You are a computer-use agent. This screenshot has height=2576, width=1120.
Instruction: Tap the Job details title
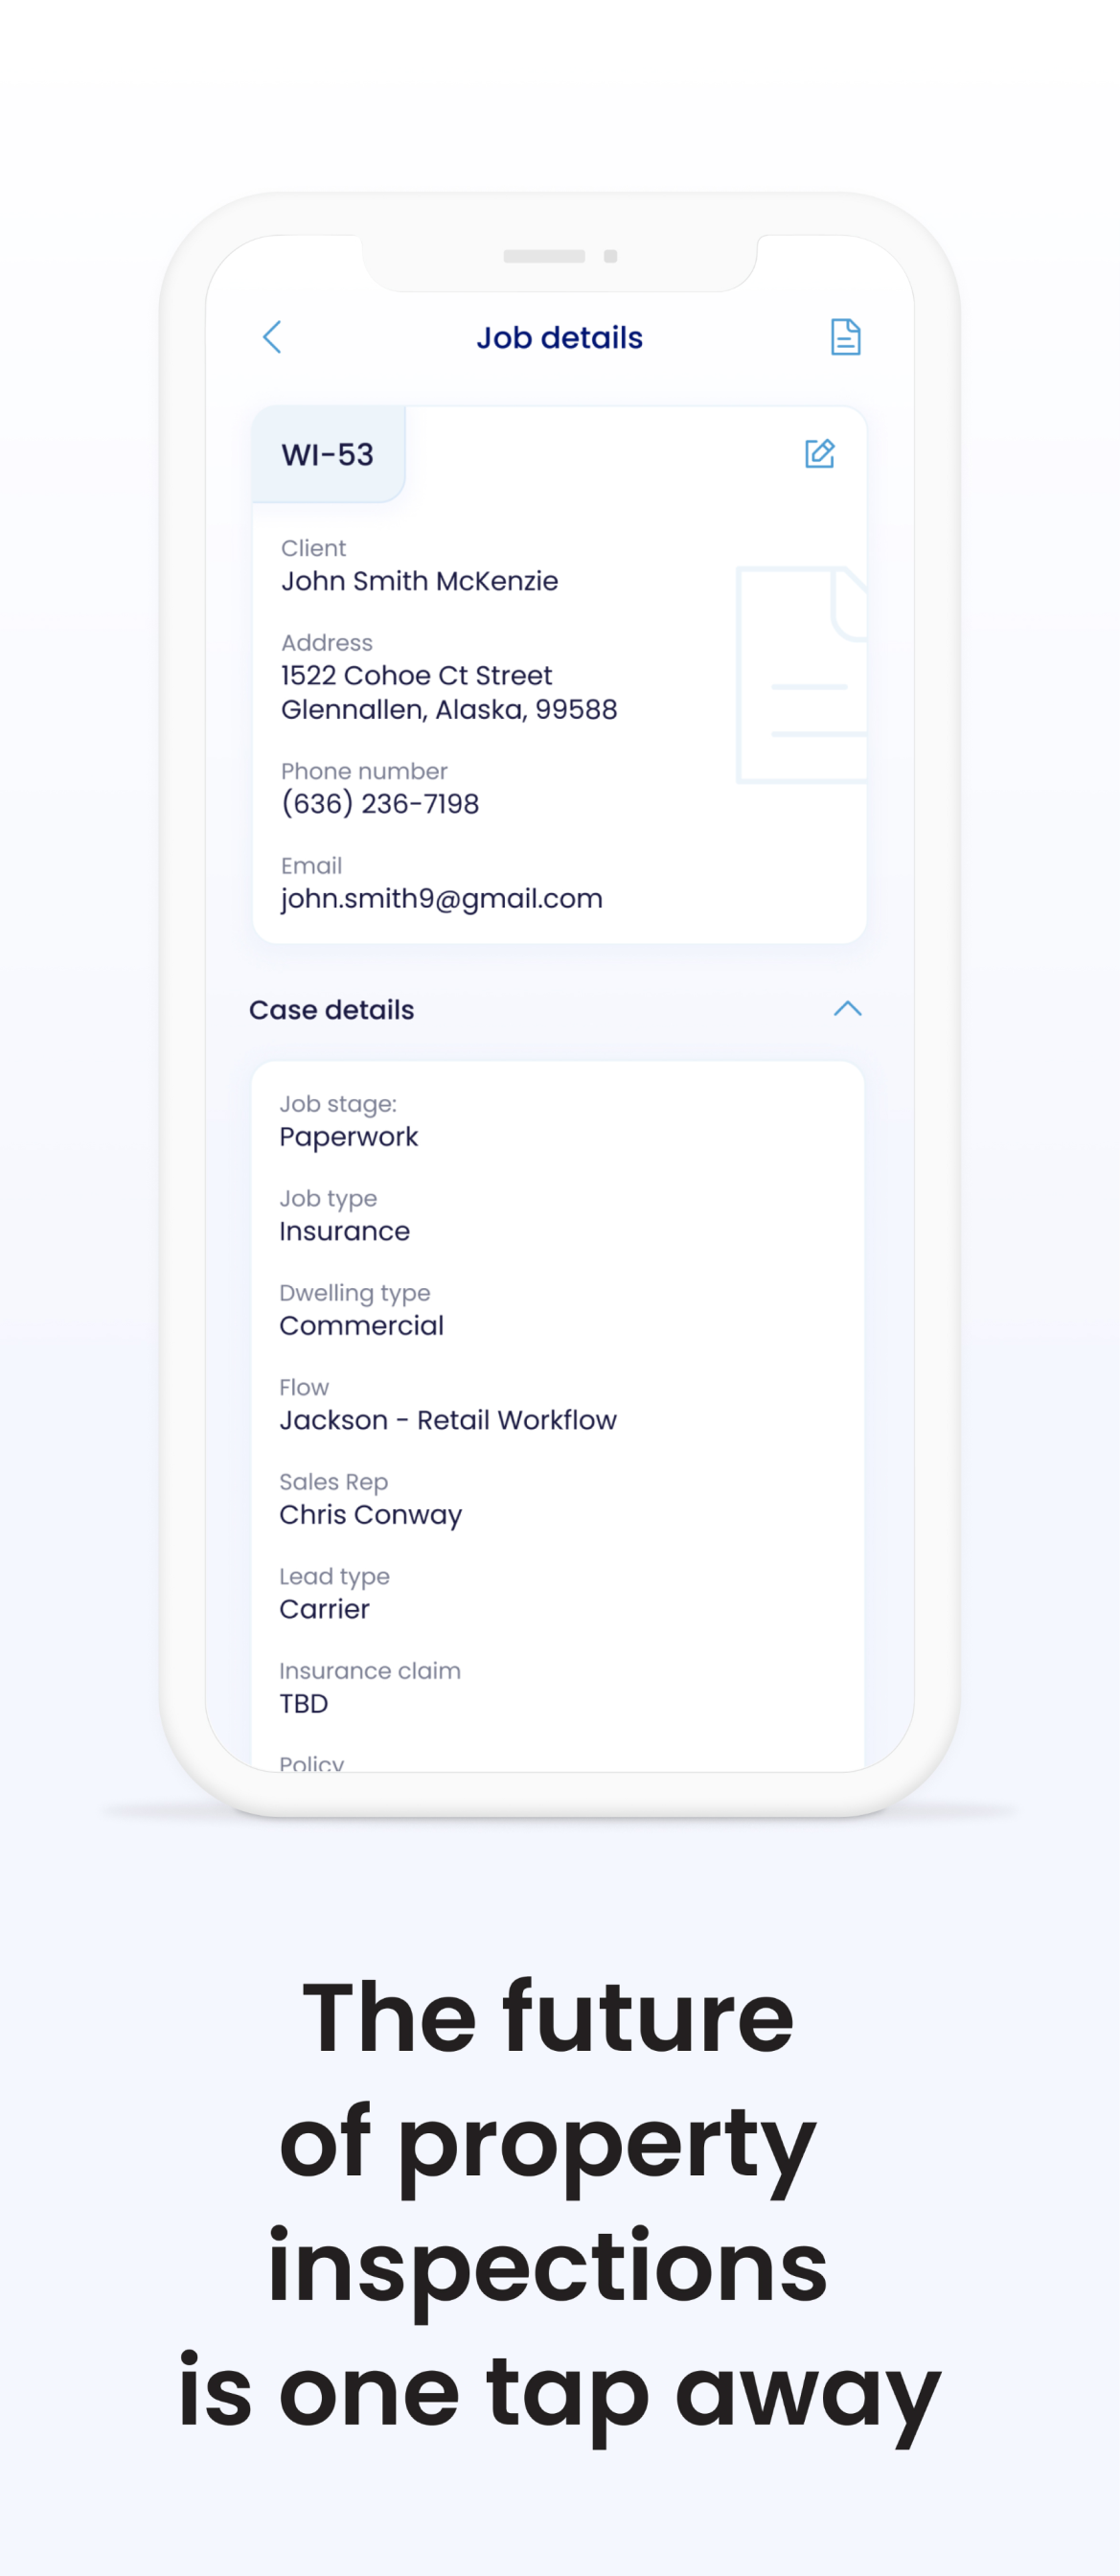559,338
